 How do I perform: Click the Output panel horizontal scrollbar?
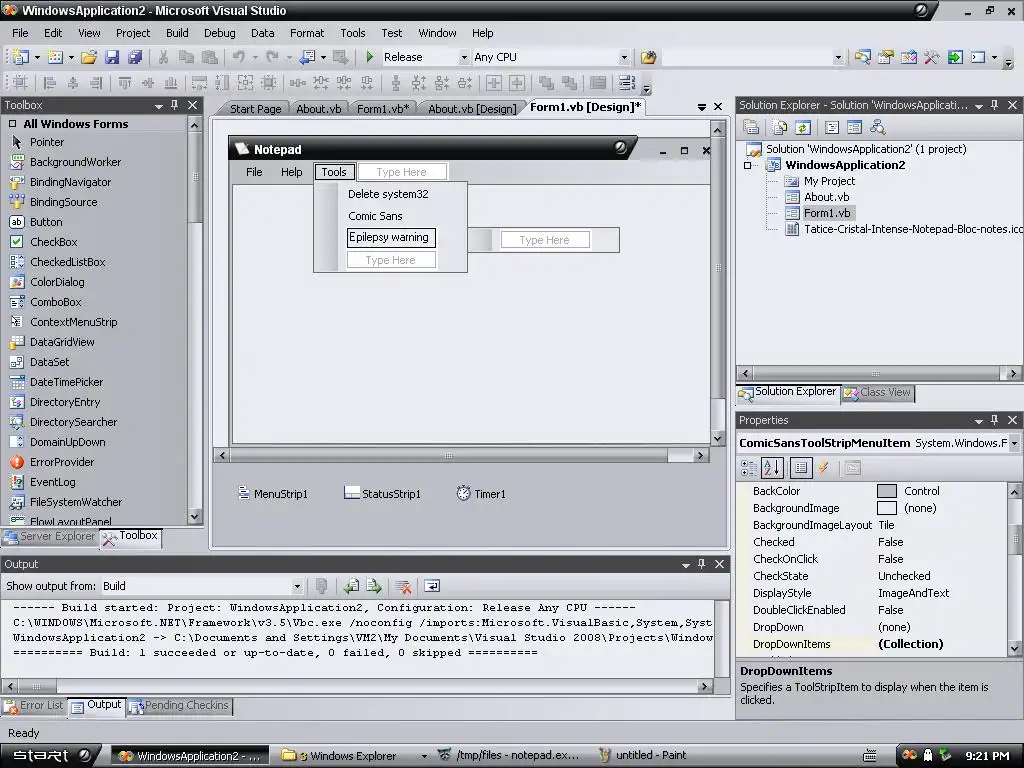[357, 686]
